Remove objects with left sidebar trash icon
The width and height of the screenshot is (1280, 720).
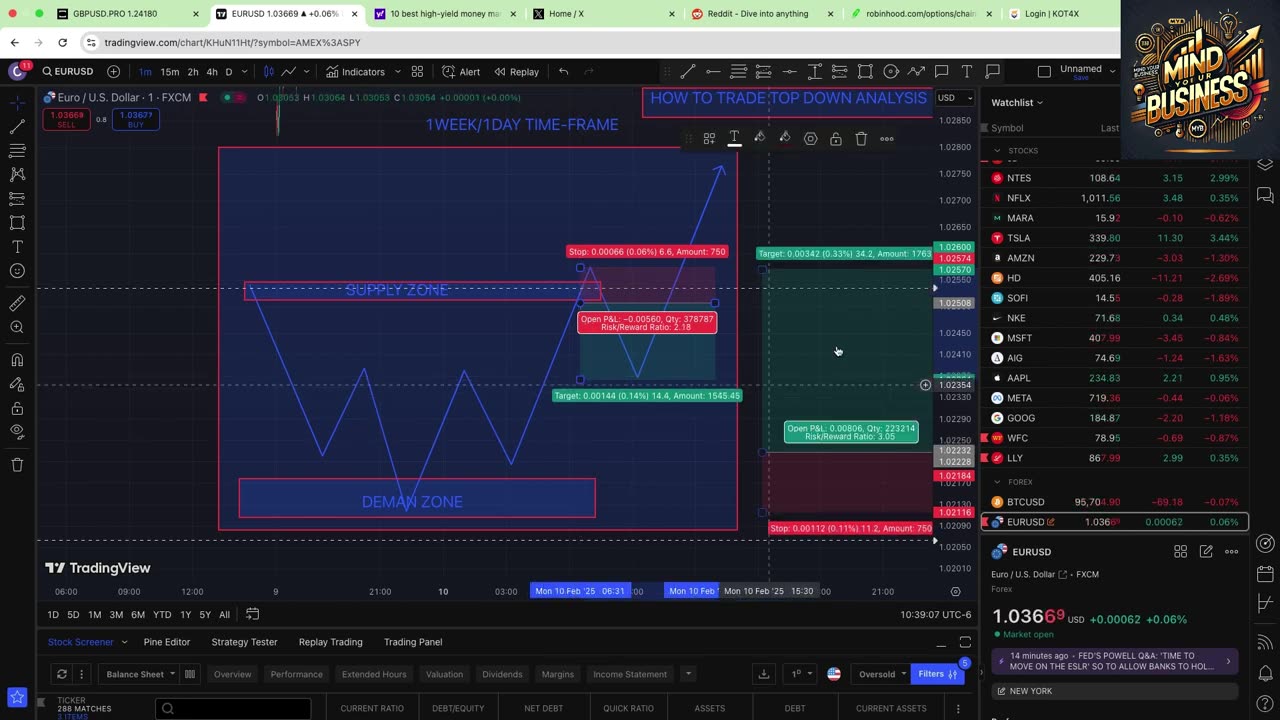pyautogui.click(x=17, y=465)
